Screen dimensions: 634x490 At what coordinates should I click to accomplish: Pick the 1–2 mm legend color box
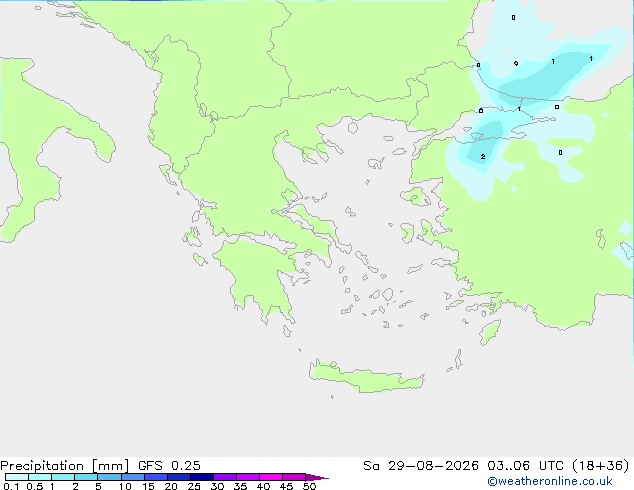tap(63, 477)
